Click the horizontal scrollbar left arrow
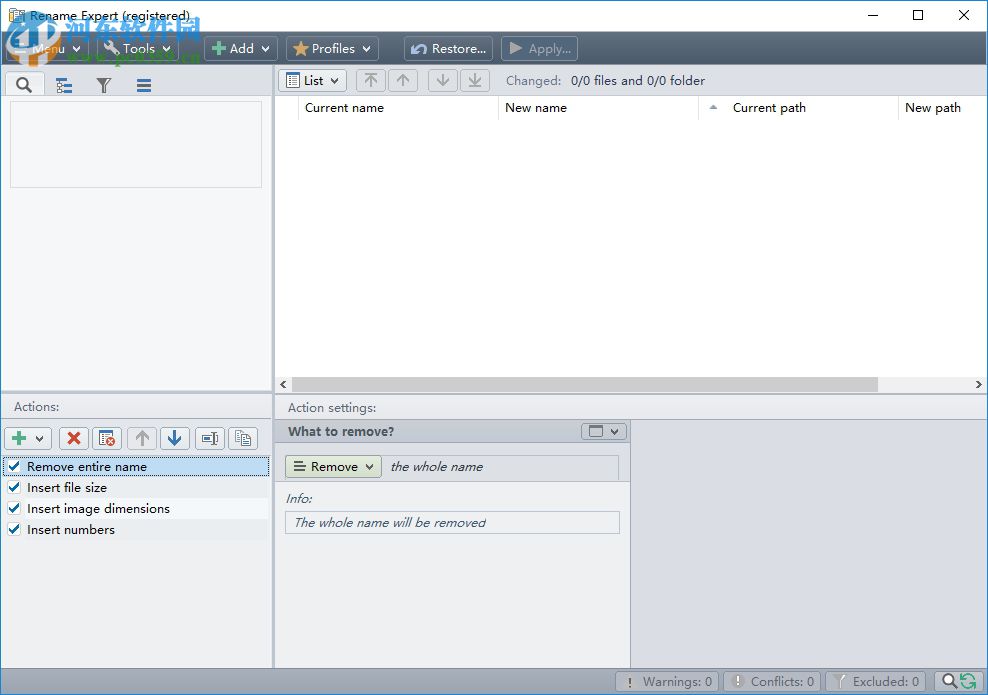Screen dimensions: 988x695 (284, 384)
